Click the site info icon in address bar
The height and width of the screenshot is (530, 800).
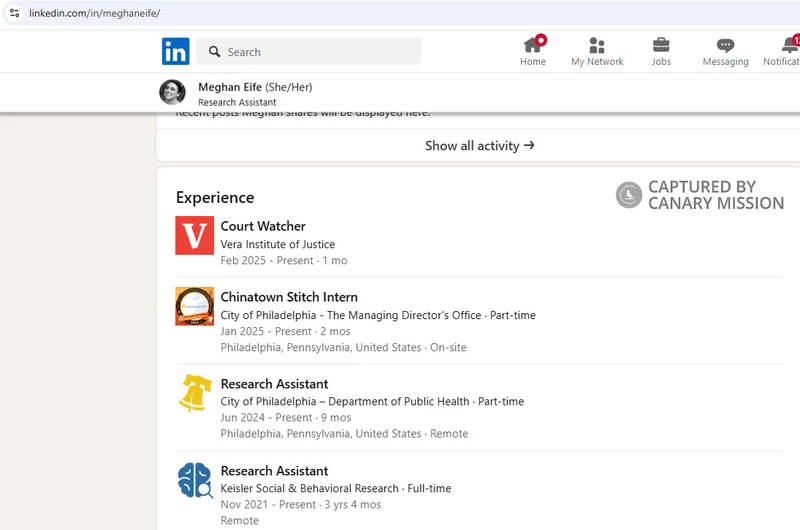(x=15, y=13)
